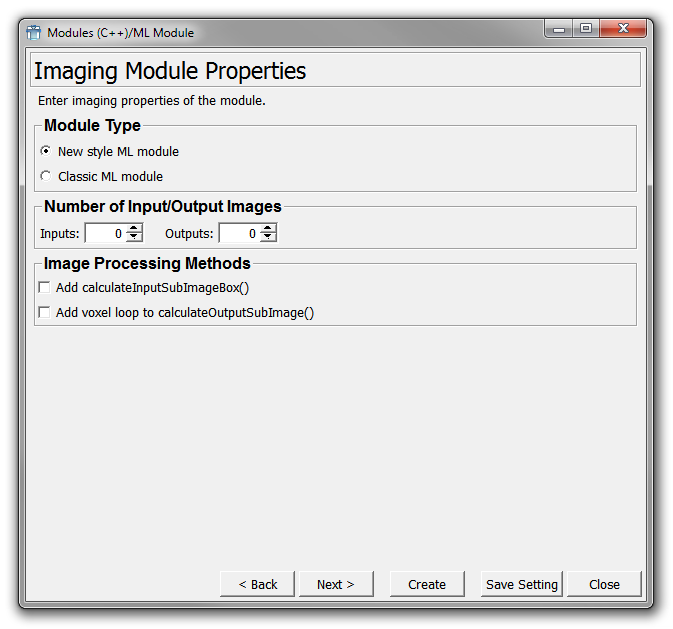Click inside the Inputs number field
The image size is (673, 629).
pyautogui.click(x=105, y=233)
